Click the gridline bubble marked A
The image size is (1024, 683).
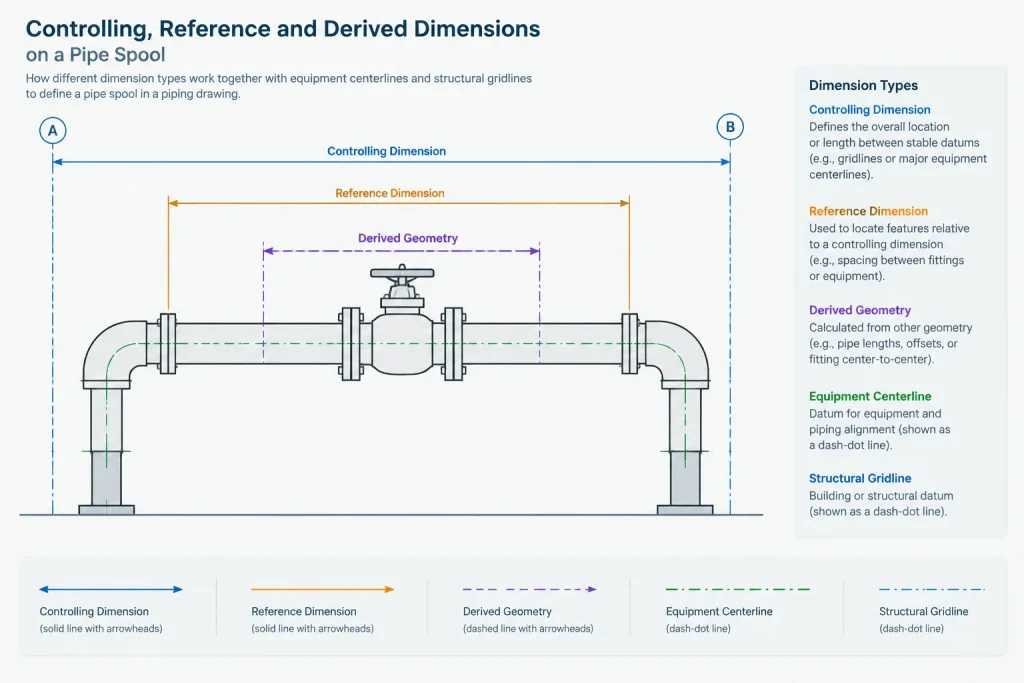click(x=53, y=131)
